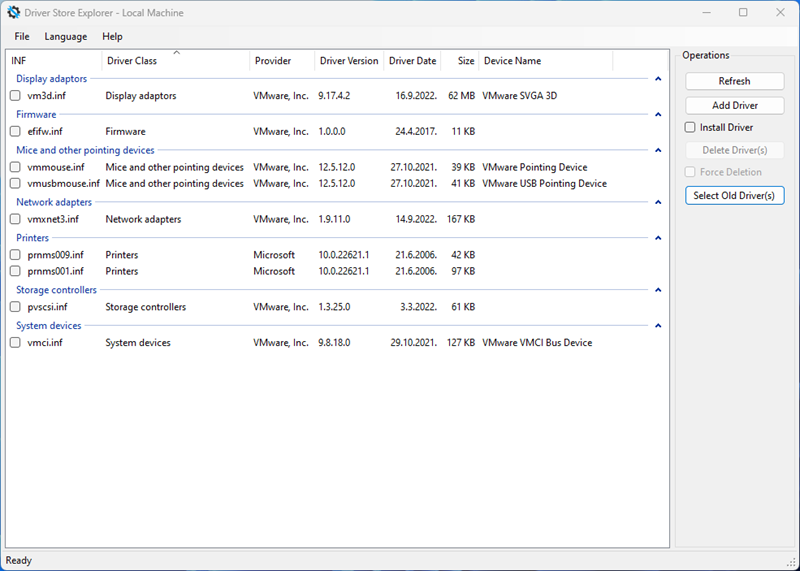Sort by Driver Version column header
The height and width of the screenshot is (571, 800).
349,61
